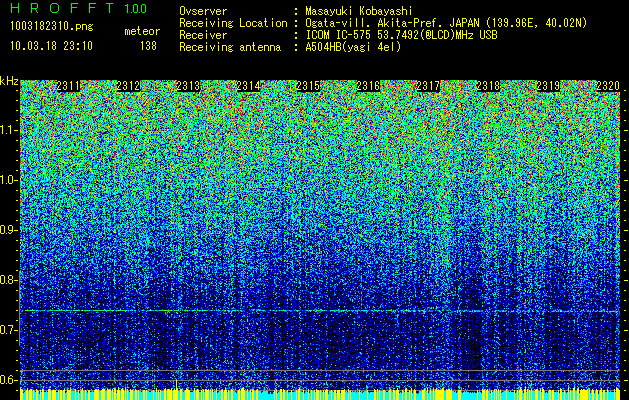The image size is (629, 400).
Task: Click the date stamp 10.03.18 23:10
Action: coord(51,46)
